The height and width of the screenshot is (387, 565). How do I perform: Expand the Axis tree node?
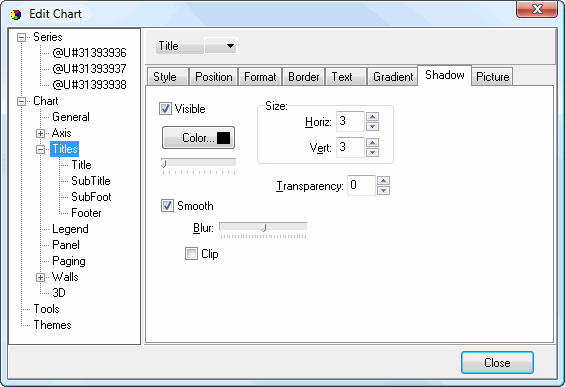click(40, 133)
